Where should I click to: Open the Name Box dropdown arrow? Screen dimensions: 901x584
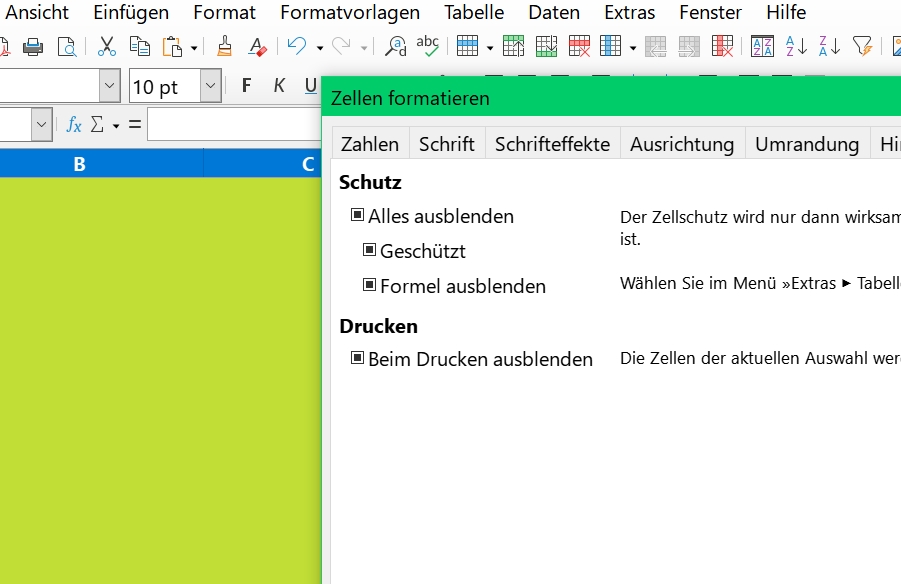coord(41,124)
